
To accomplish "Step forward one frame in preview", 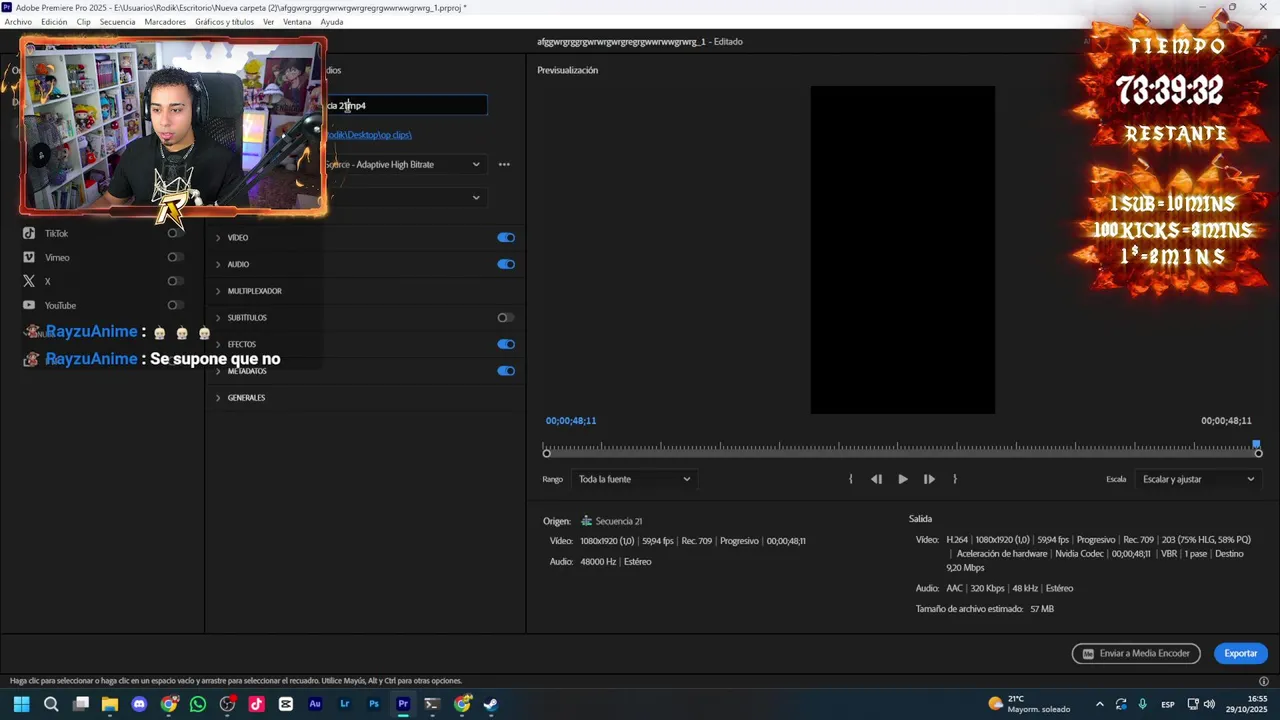I will click(x=929, y=479).
